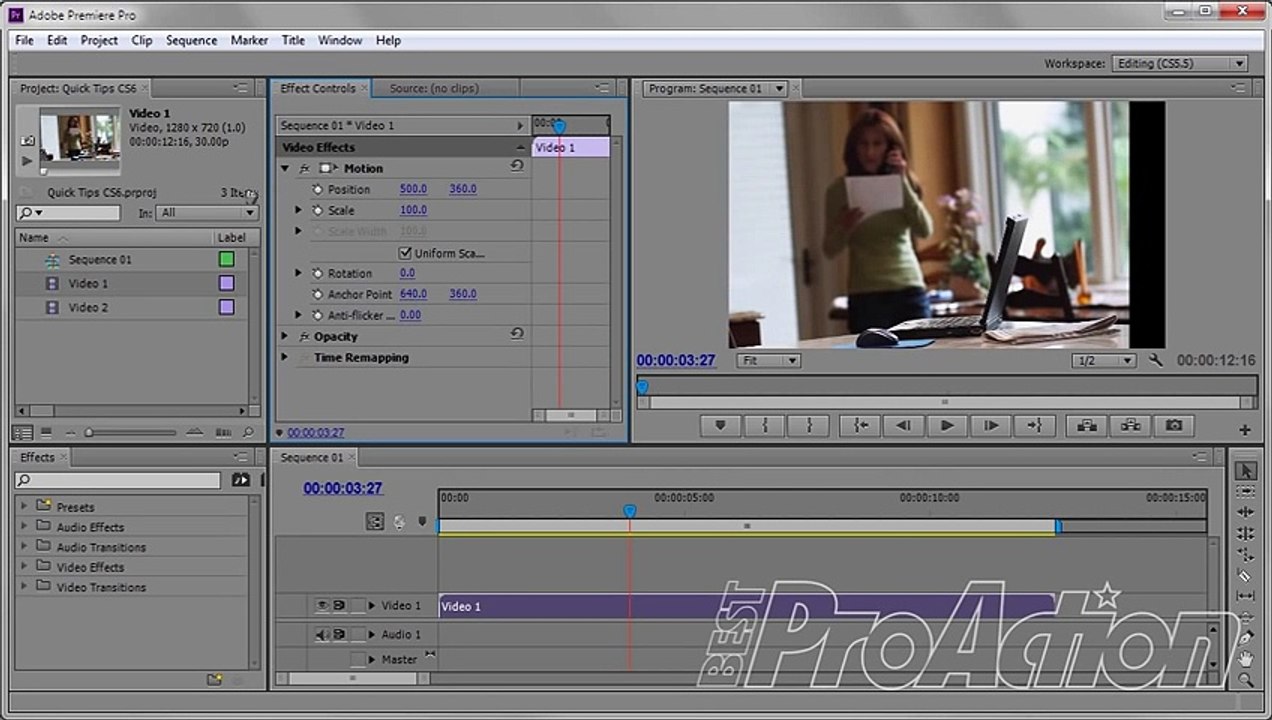Toggle Rotation animation stopwatch
Viewport: 1272px width, 720px height.
[318, 273]
